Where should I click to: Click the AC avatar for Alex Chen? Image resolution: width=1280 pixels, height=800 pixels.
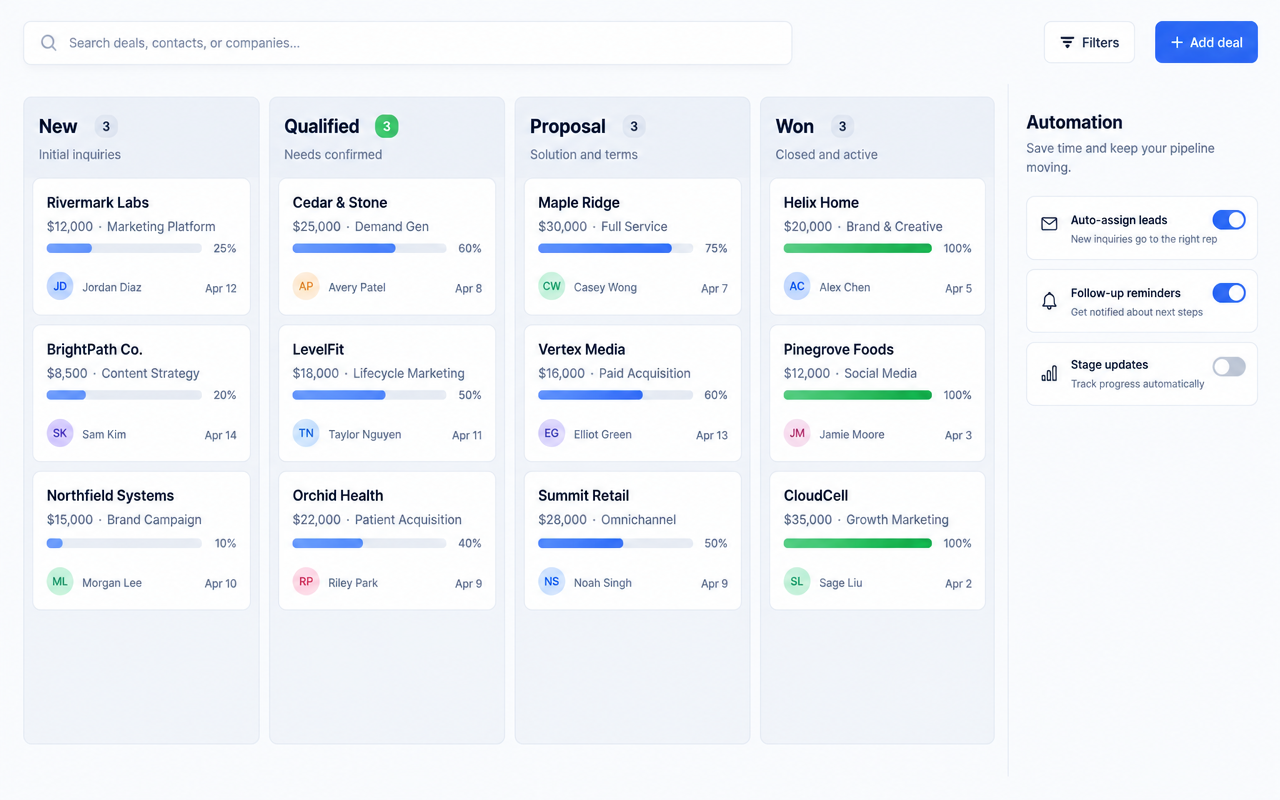click(797, 286)
